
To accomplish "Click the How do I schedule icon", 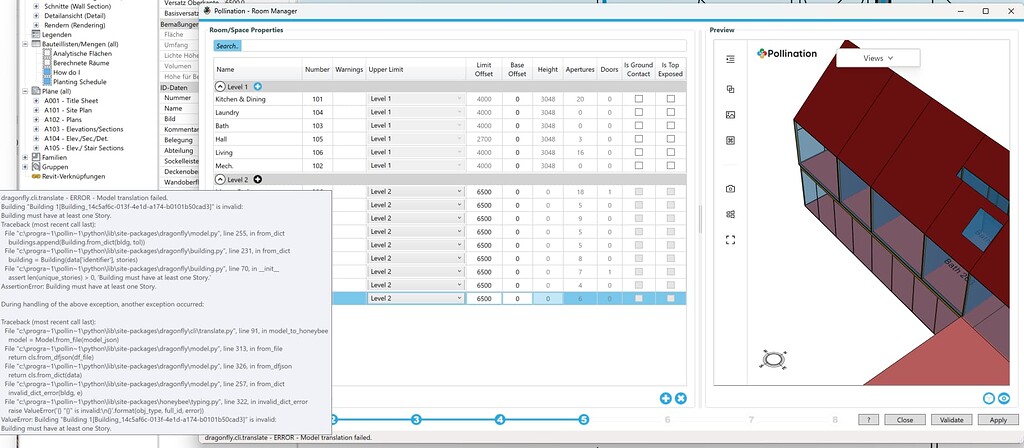I will [x=47, y=72].
